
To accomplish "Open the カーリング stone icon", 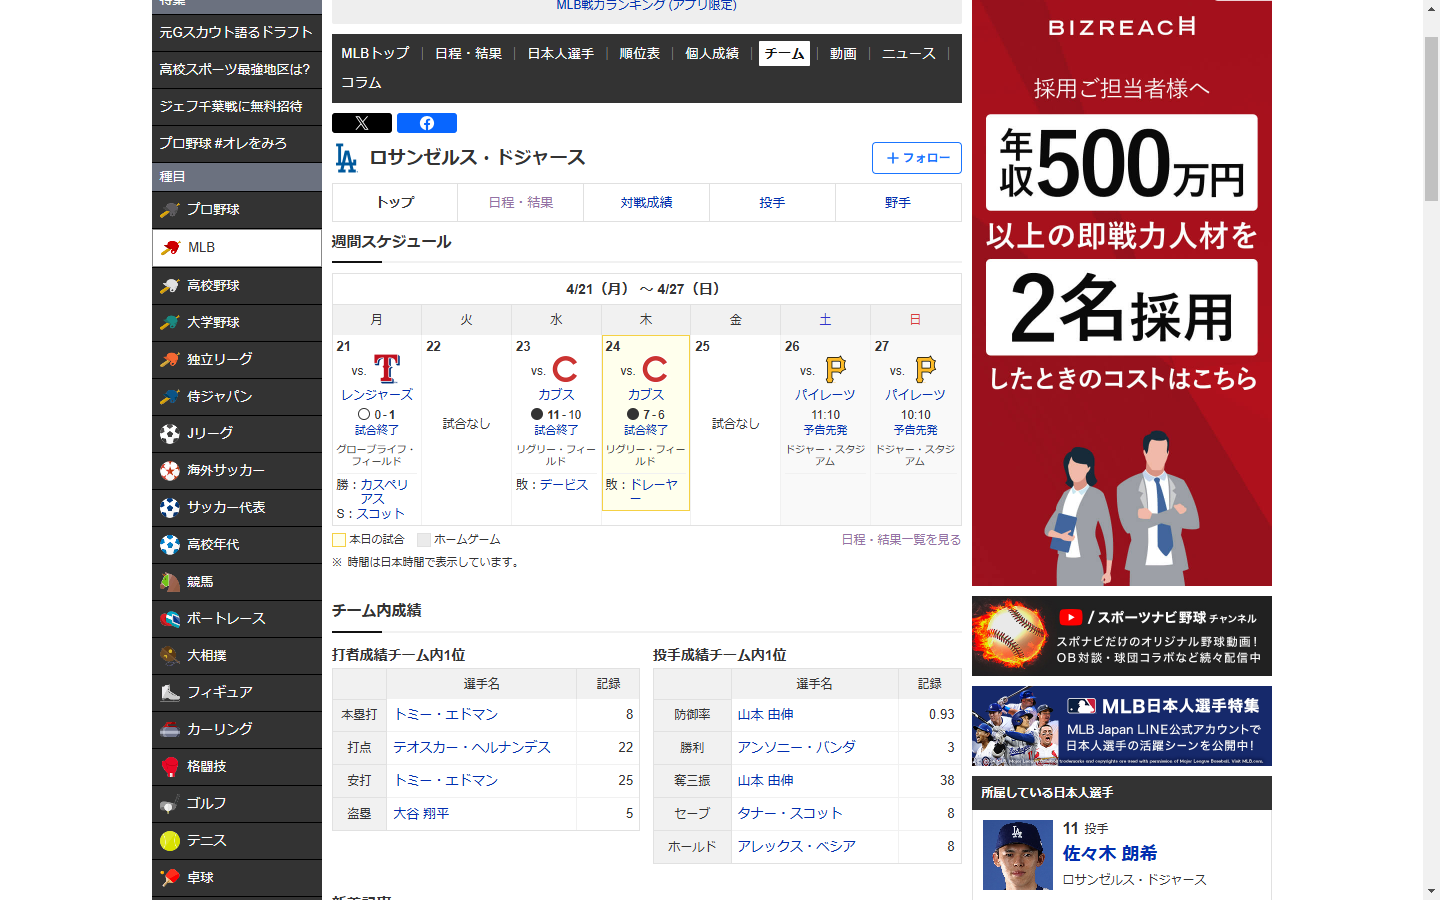I will [170, 730].
